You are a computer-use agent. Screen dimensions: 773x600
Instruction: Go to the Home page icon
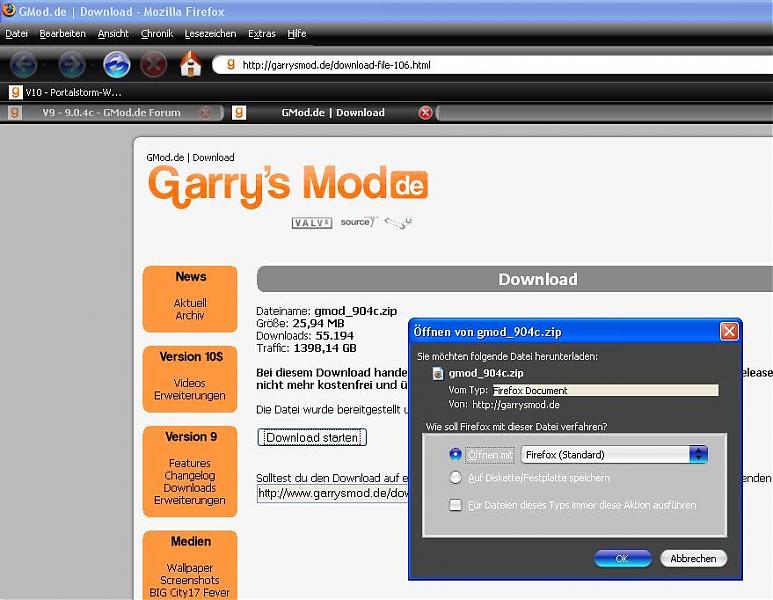click(x=190, y=65)
